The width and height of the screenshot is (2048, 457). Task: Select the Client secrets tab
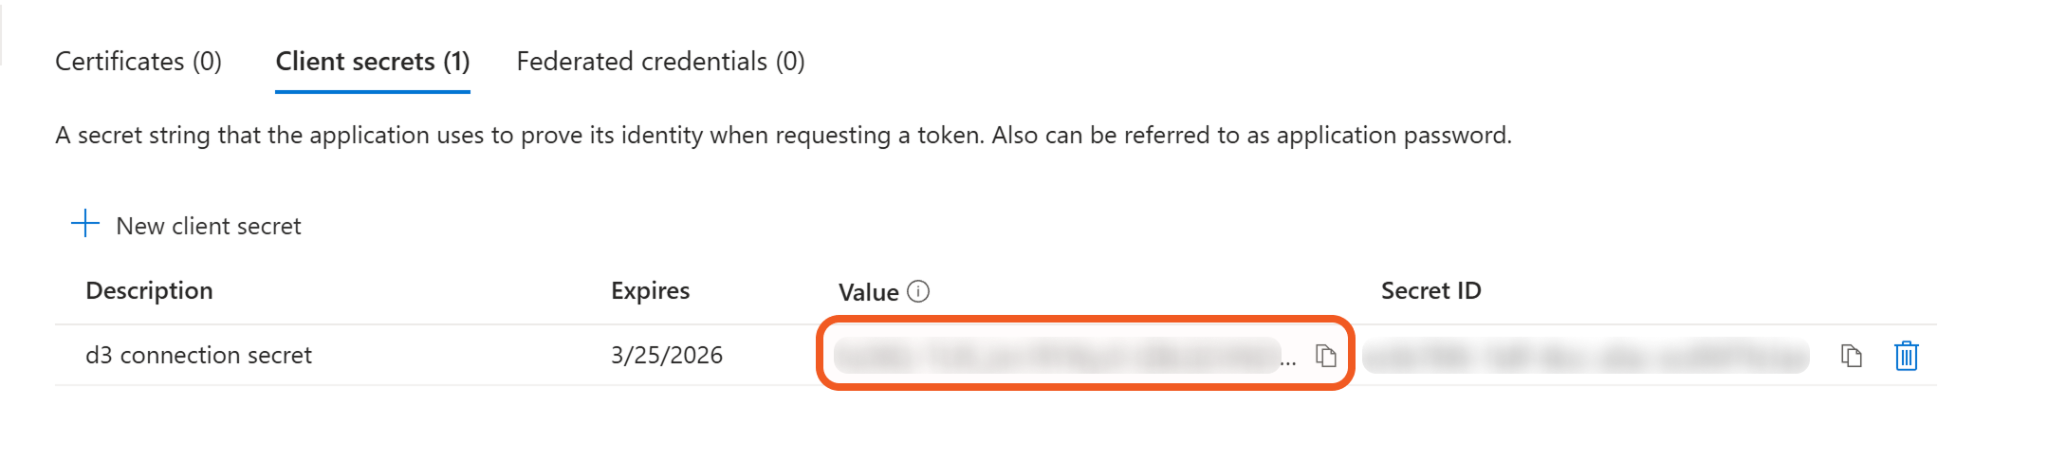(372, 62)
